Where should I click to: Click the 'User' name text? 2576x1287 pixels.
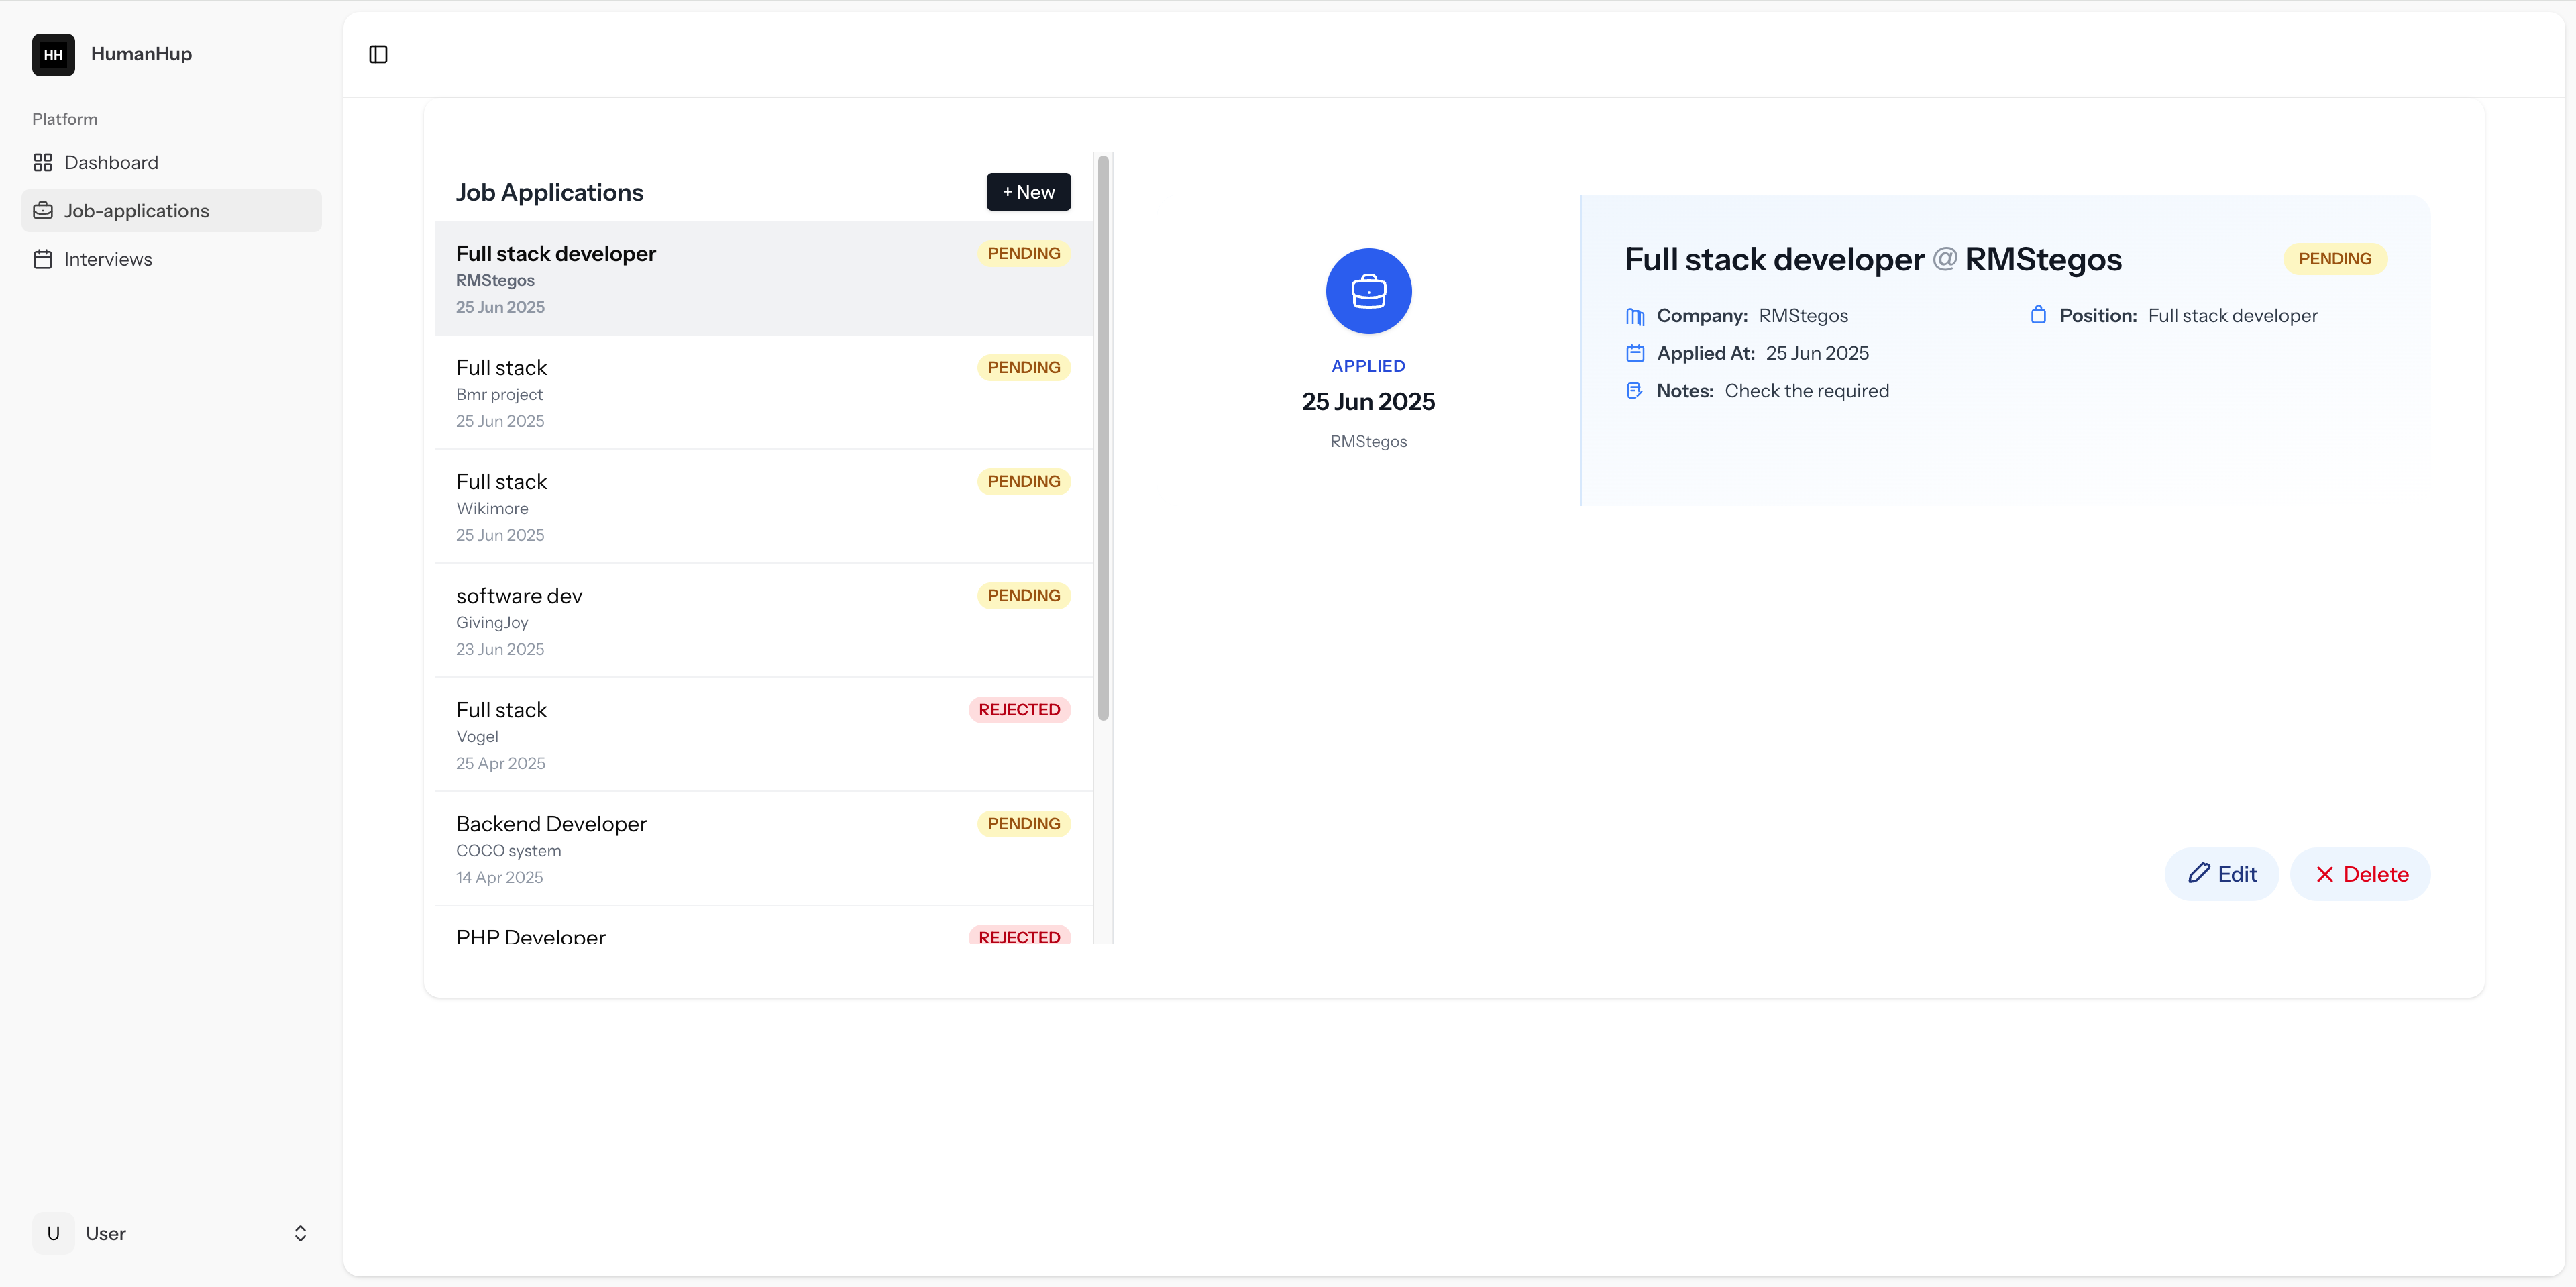coord(106,1233)
